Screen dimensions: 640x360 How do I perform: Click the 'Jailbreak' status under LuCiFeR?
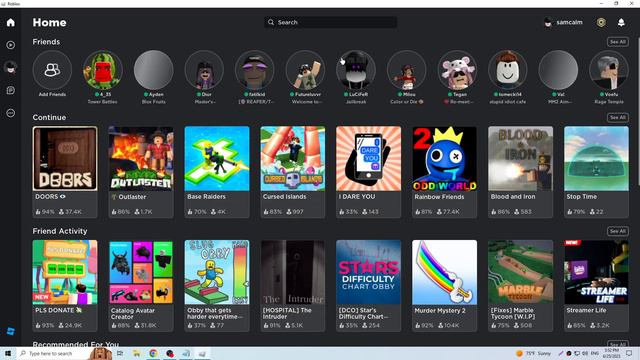(356, 102)
